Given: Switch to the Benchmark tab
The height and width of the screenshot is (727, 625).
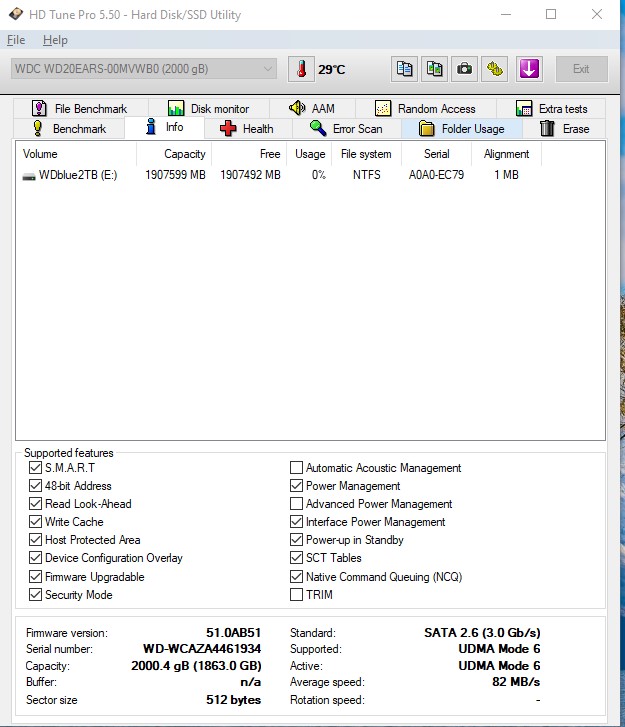Looking at the screenshot, I should point(69,128).
